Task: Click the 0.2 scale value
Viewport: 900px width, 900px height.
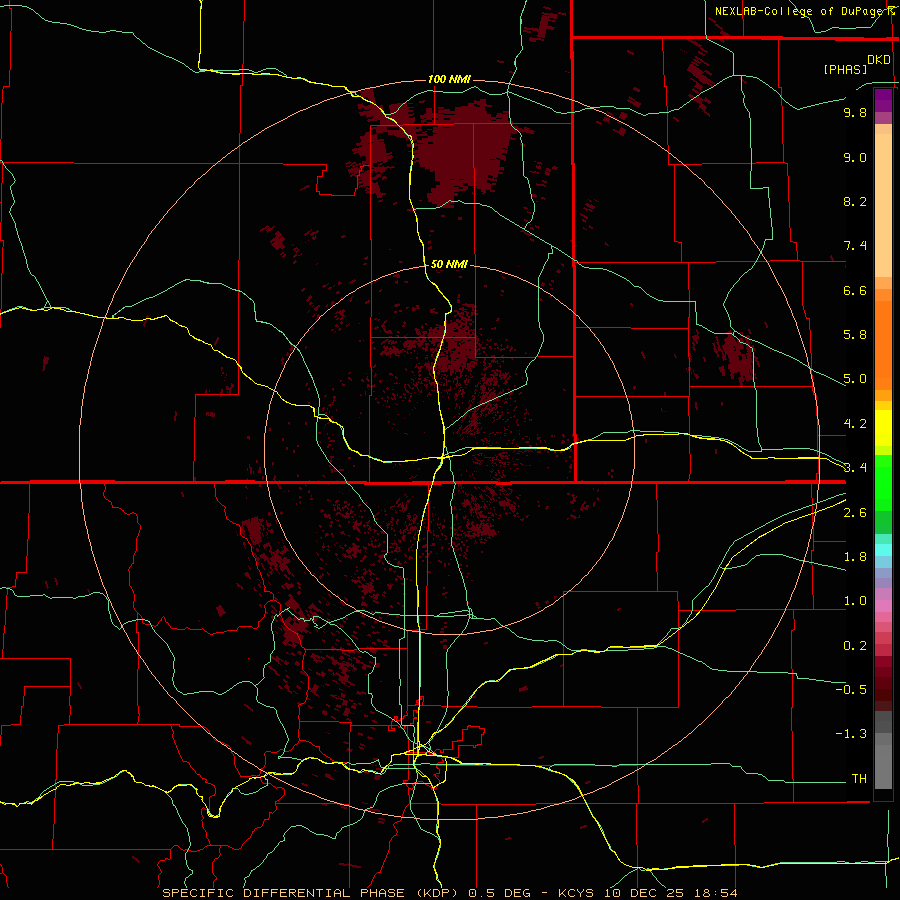Action: coord(855,646)
